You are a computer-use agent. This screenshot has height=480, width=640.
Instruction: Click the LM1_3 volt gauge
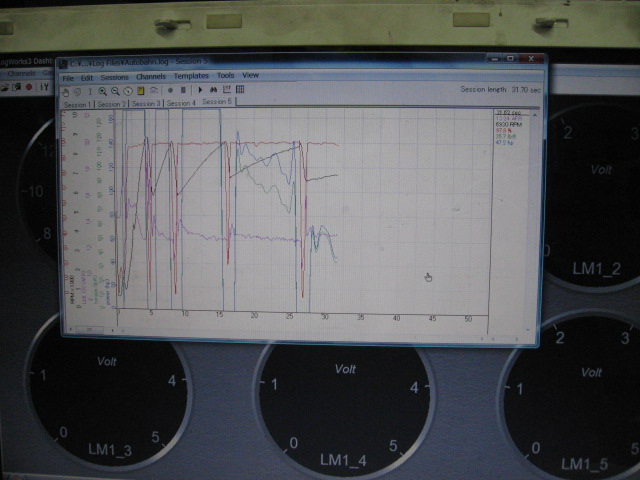pos(107,392)
